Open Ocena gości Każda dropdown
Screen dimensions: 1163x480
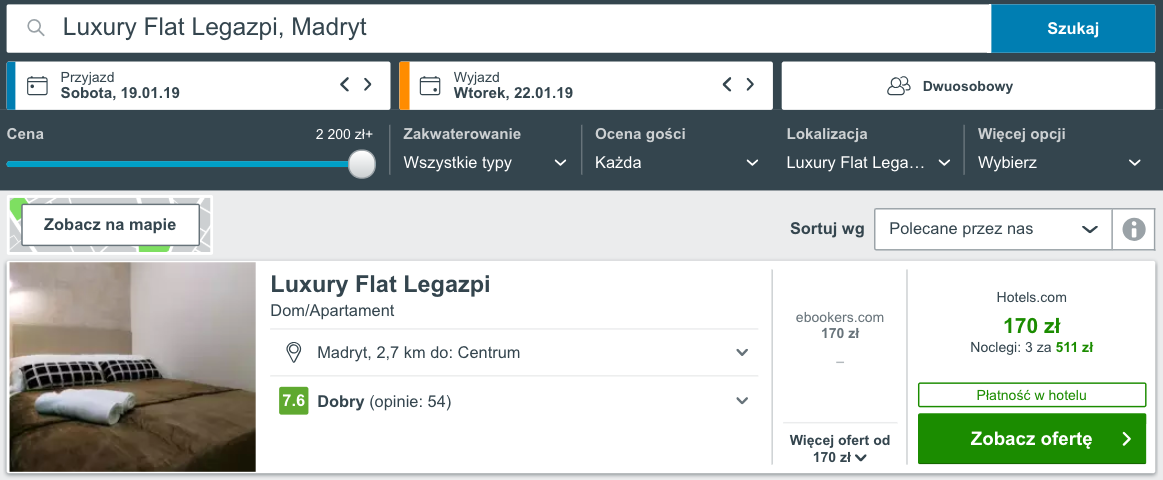(x=677, y=163)
